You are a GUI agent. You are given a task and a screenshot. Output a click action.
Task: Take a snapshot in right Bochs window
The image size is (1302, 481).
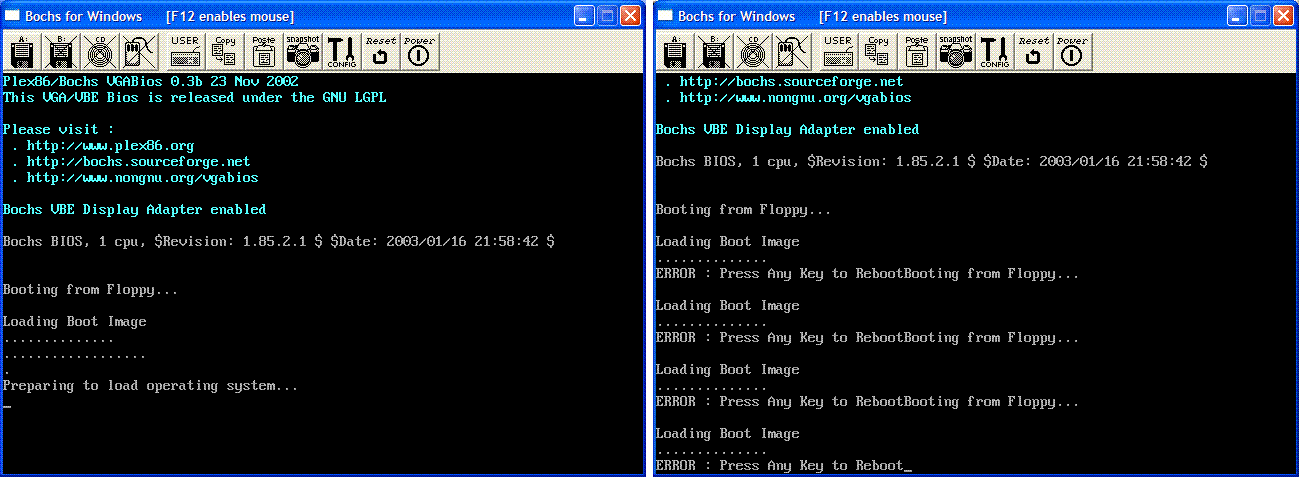[x=956, y=51]
